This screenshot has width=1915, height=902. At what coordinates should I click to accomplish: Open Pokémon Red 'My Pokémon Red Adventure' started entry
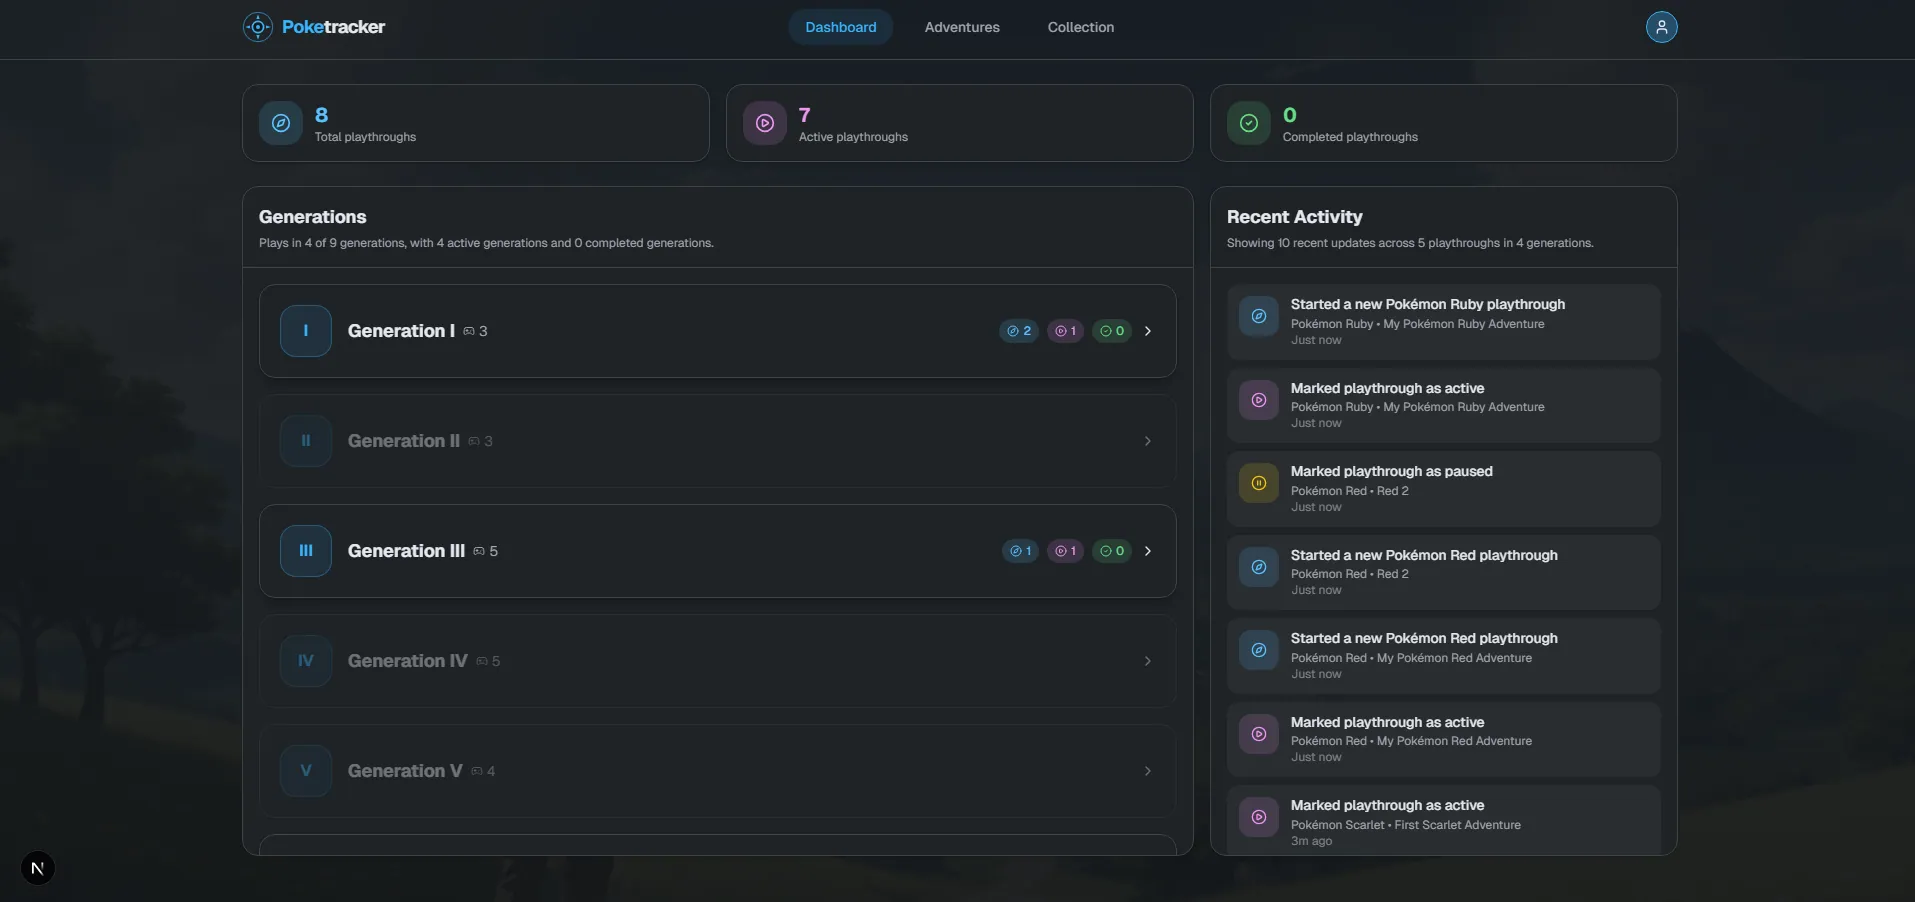(x=1443, y=656)
